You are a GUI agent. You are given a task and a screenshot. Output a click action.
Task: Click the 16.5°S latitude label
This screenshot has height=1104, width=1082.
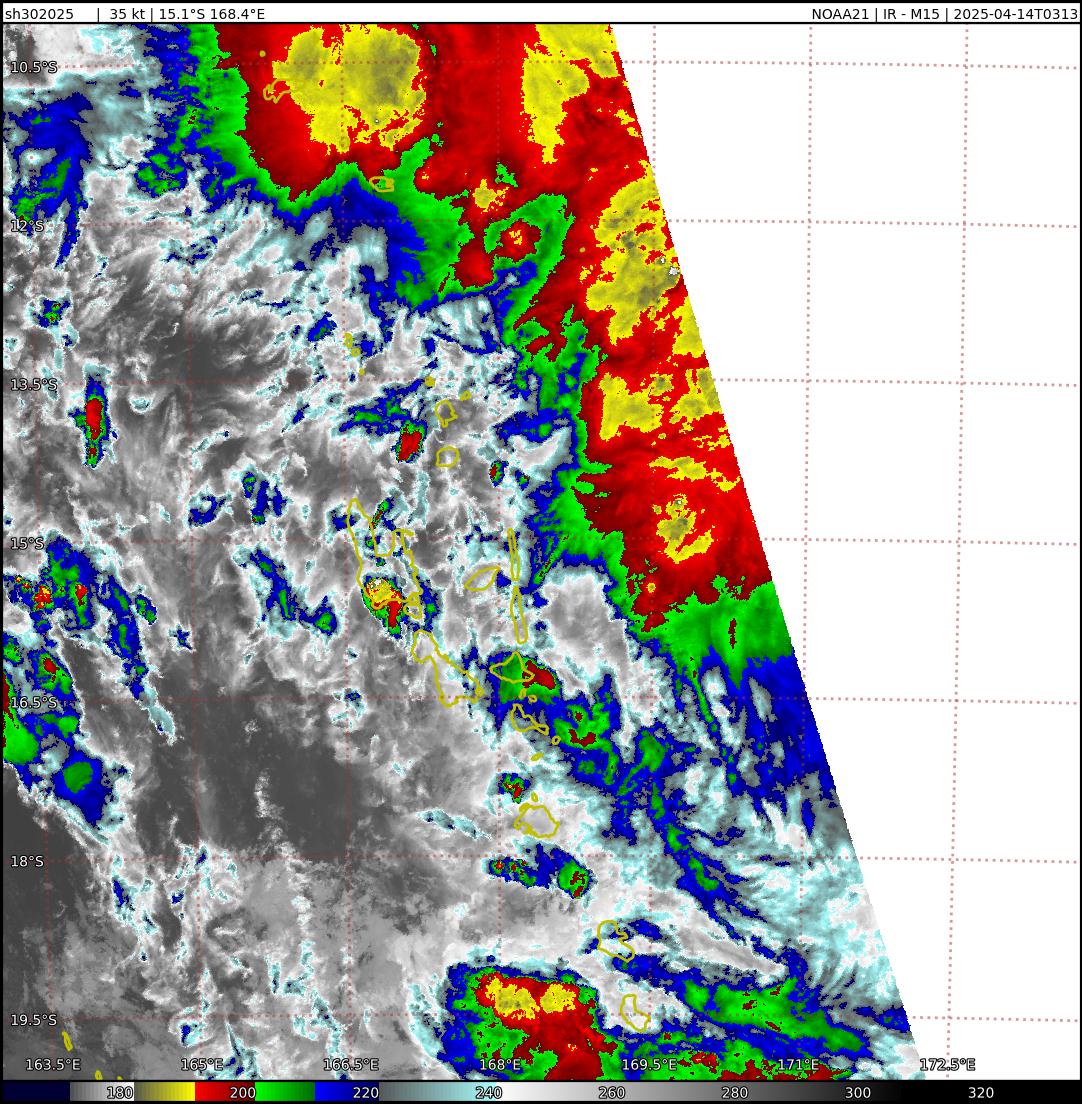pos(33,702)
